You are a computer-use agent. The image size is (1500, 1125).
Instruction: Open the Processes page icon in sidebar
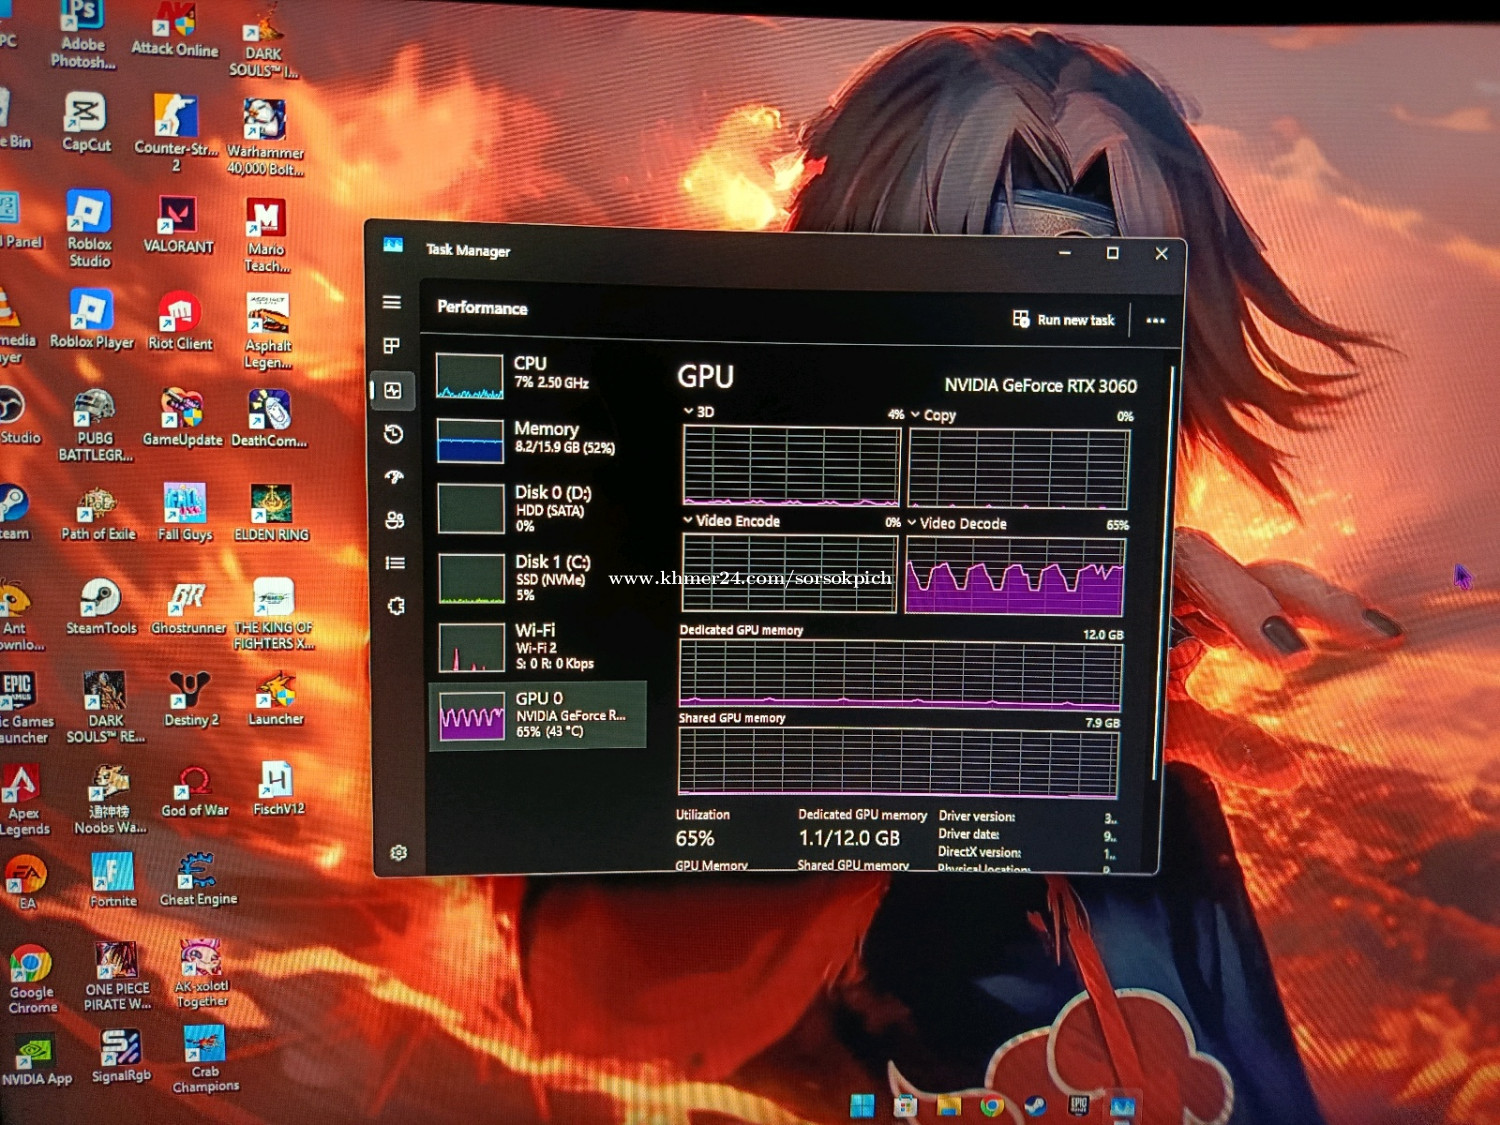pyautogui.click(x=392, y=346)
